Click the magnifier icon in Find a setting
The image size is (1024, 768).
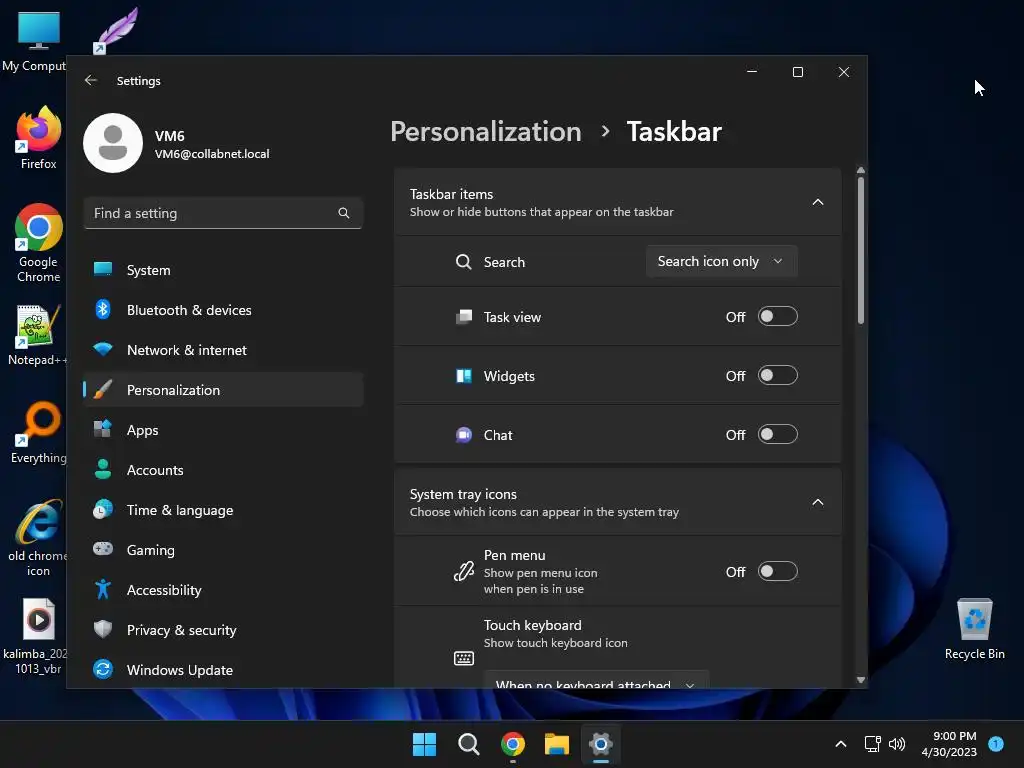(x=344, y=213)
